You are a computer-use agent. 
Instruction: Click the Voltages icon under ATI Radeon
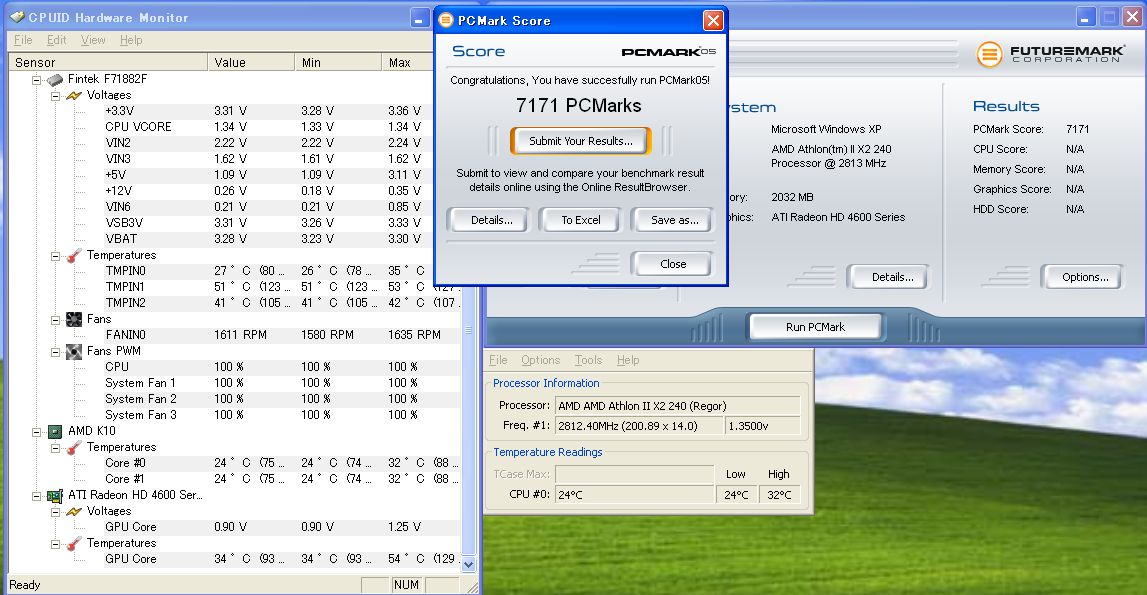pos(74,512)
